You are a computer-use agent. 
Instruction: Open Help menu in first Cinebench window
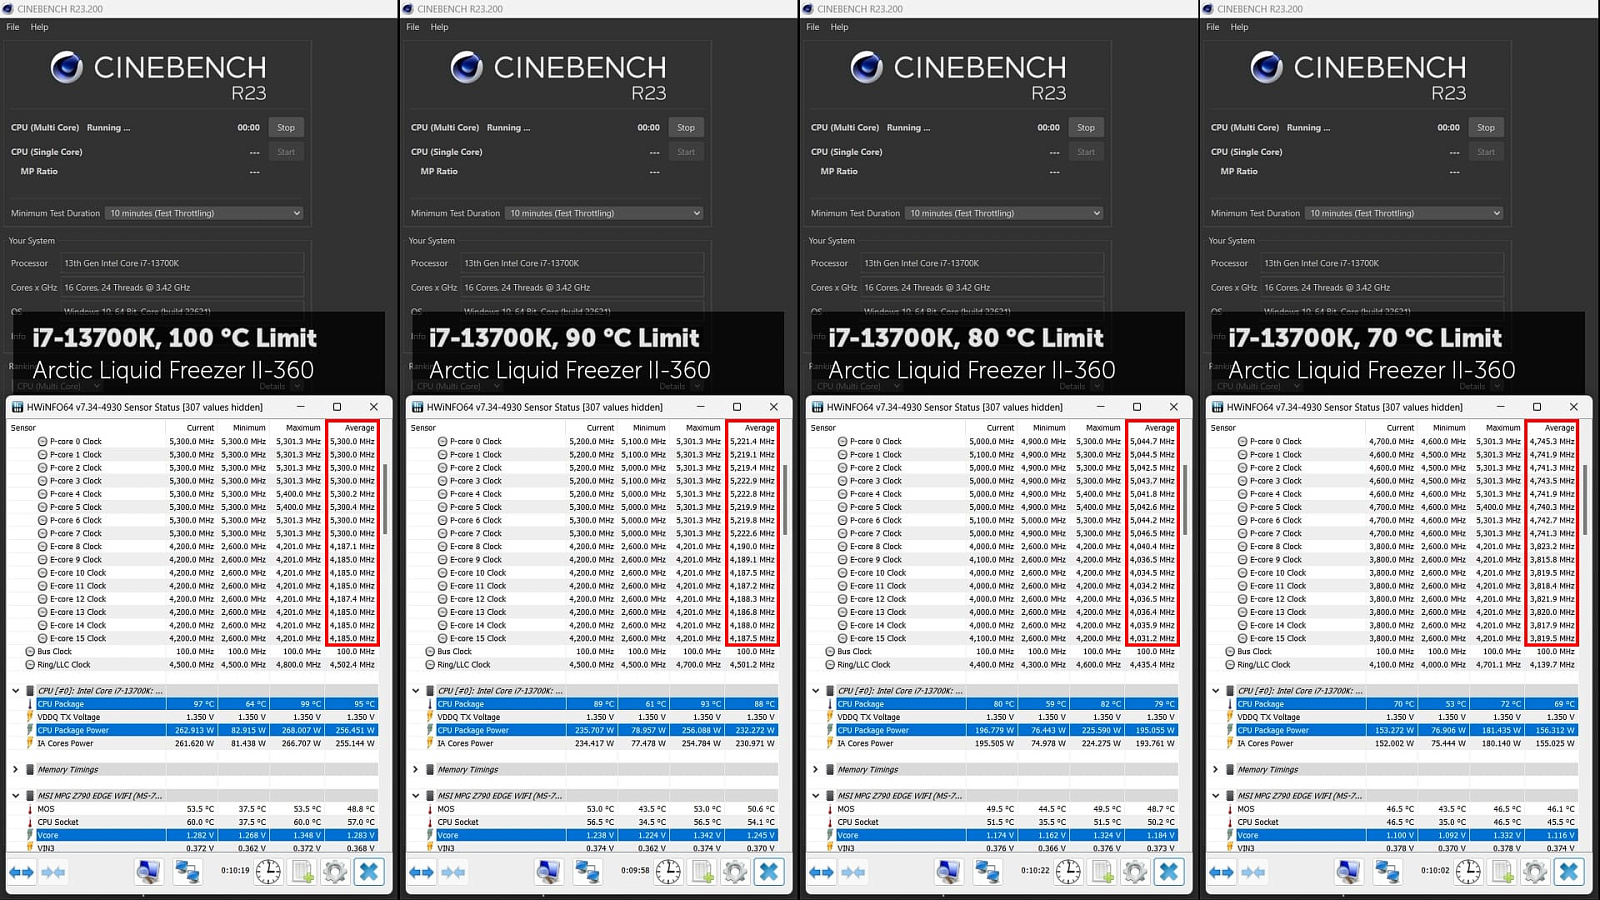click(39, 27)
